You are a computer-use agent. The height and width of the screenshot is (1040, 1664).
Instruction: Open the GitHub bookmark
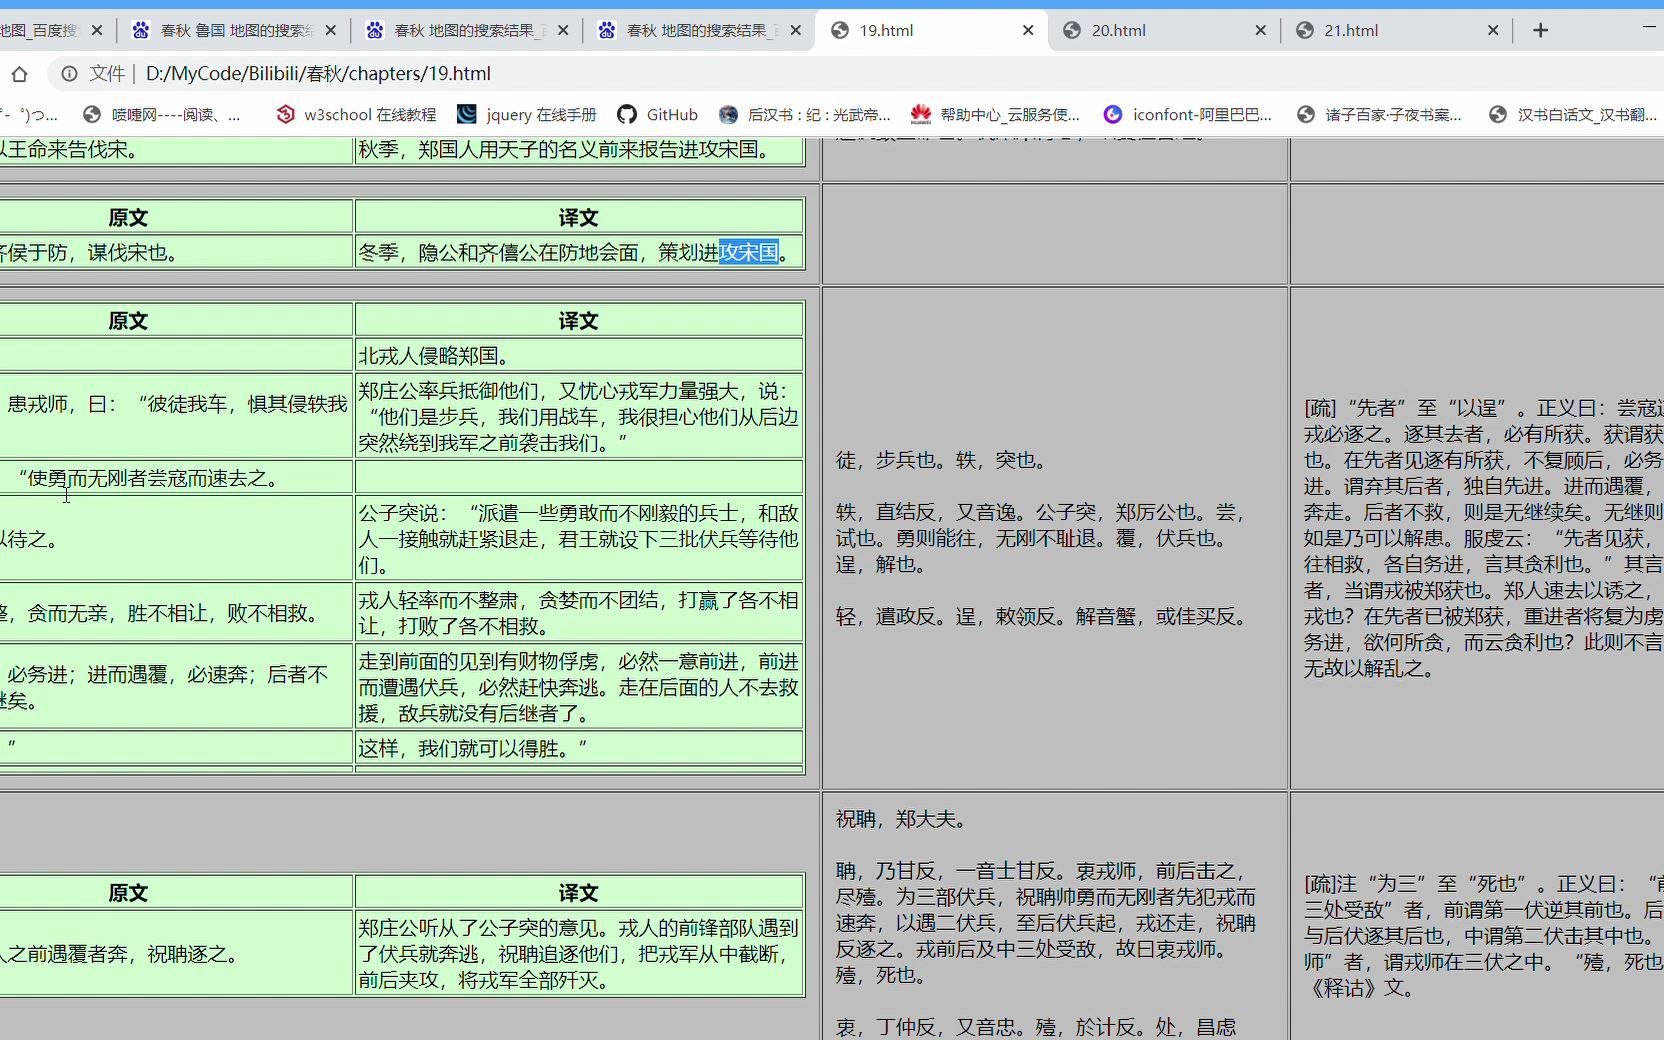658,115
